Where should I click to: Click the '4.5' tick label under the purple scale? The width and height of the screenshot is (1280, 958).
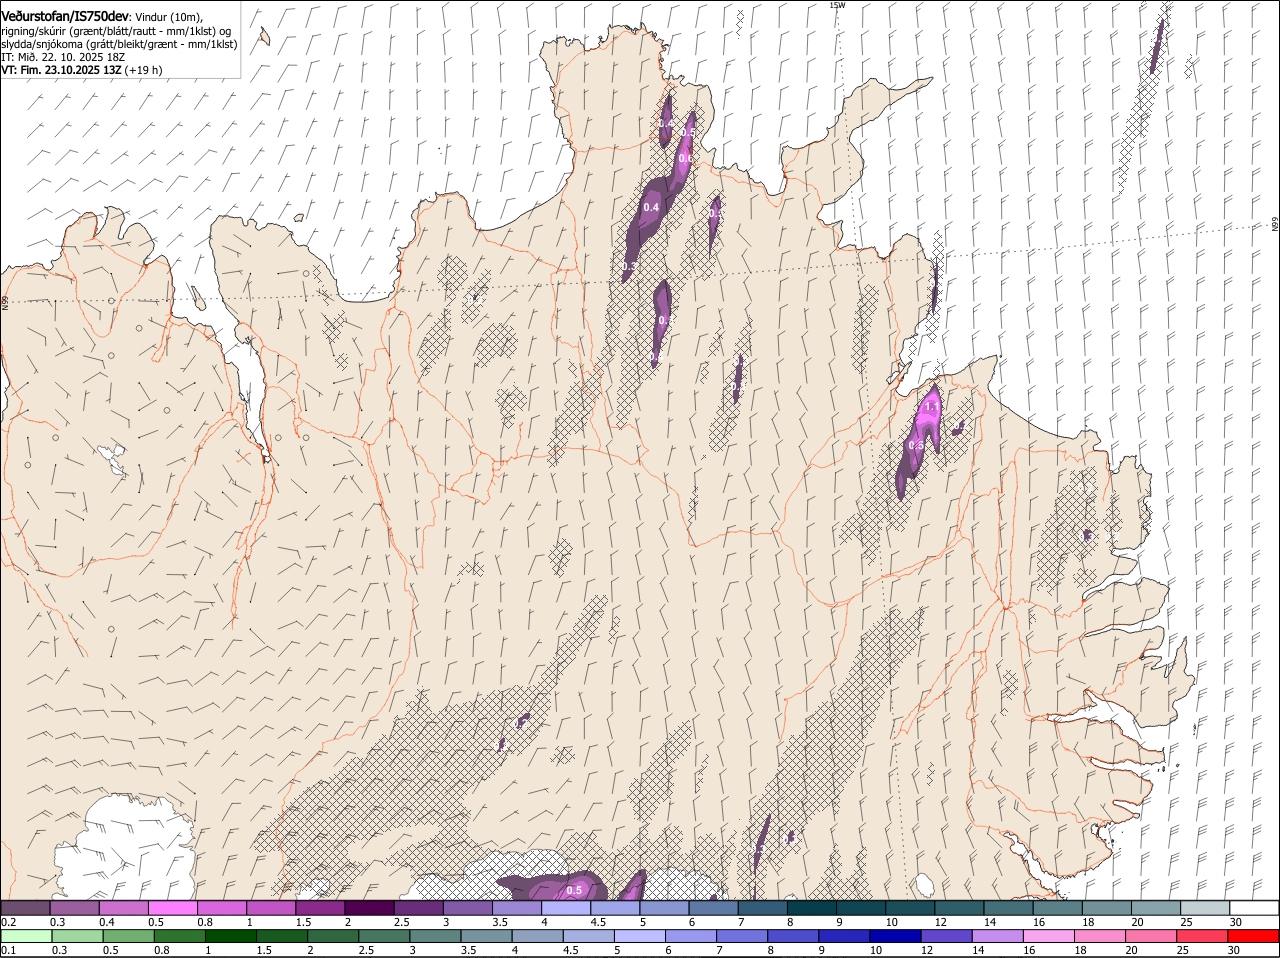point(598,922)
